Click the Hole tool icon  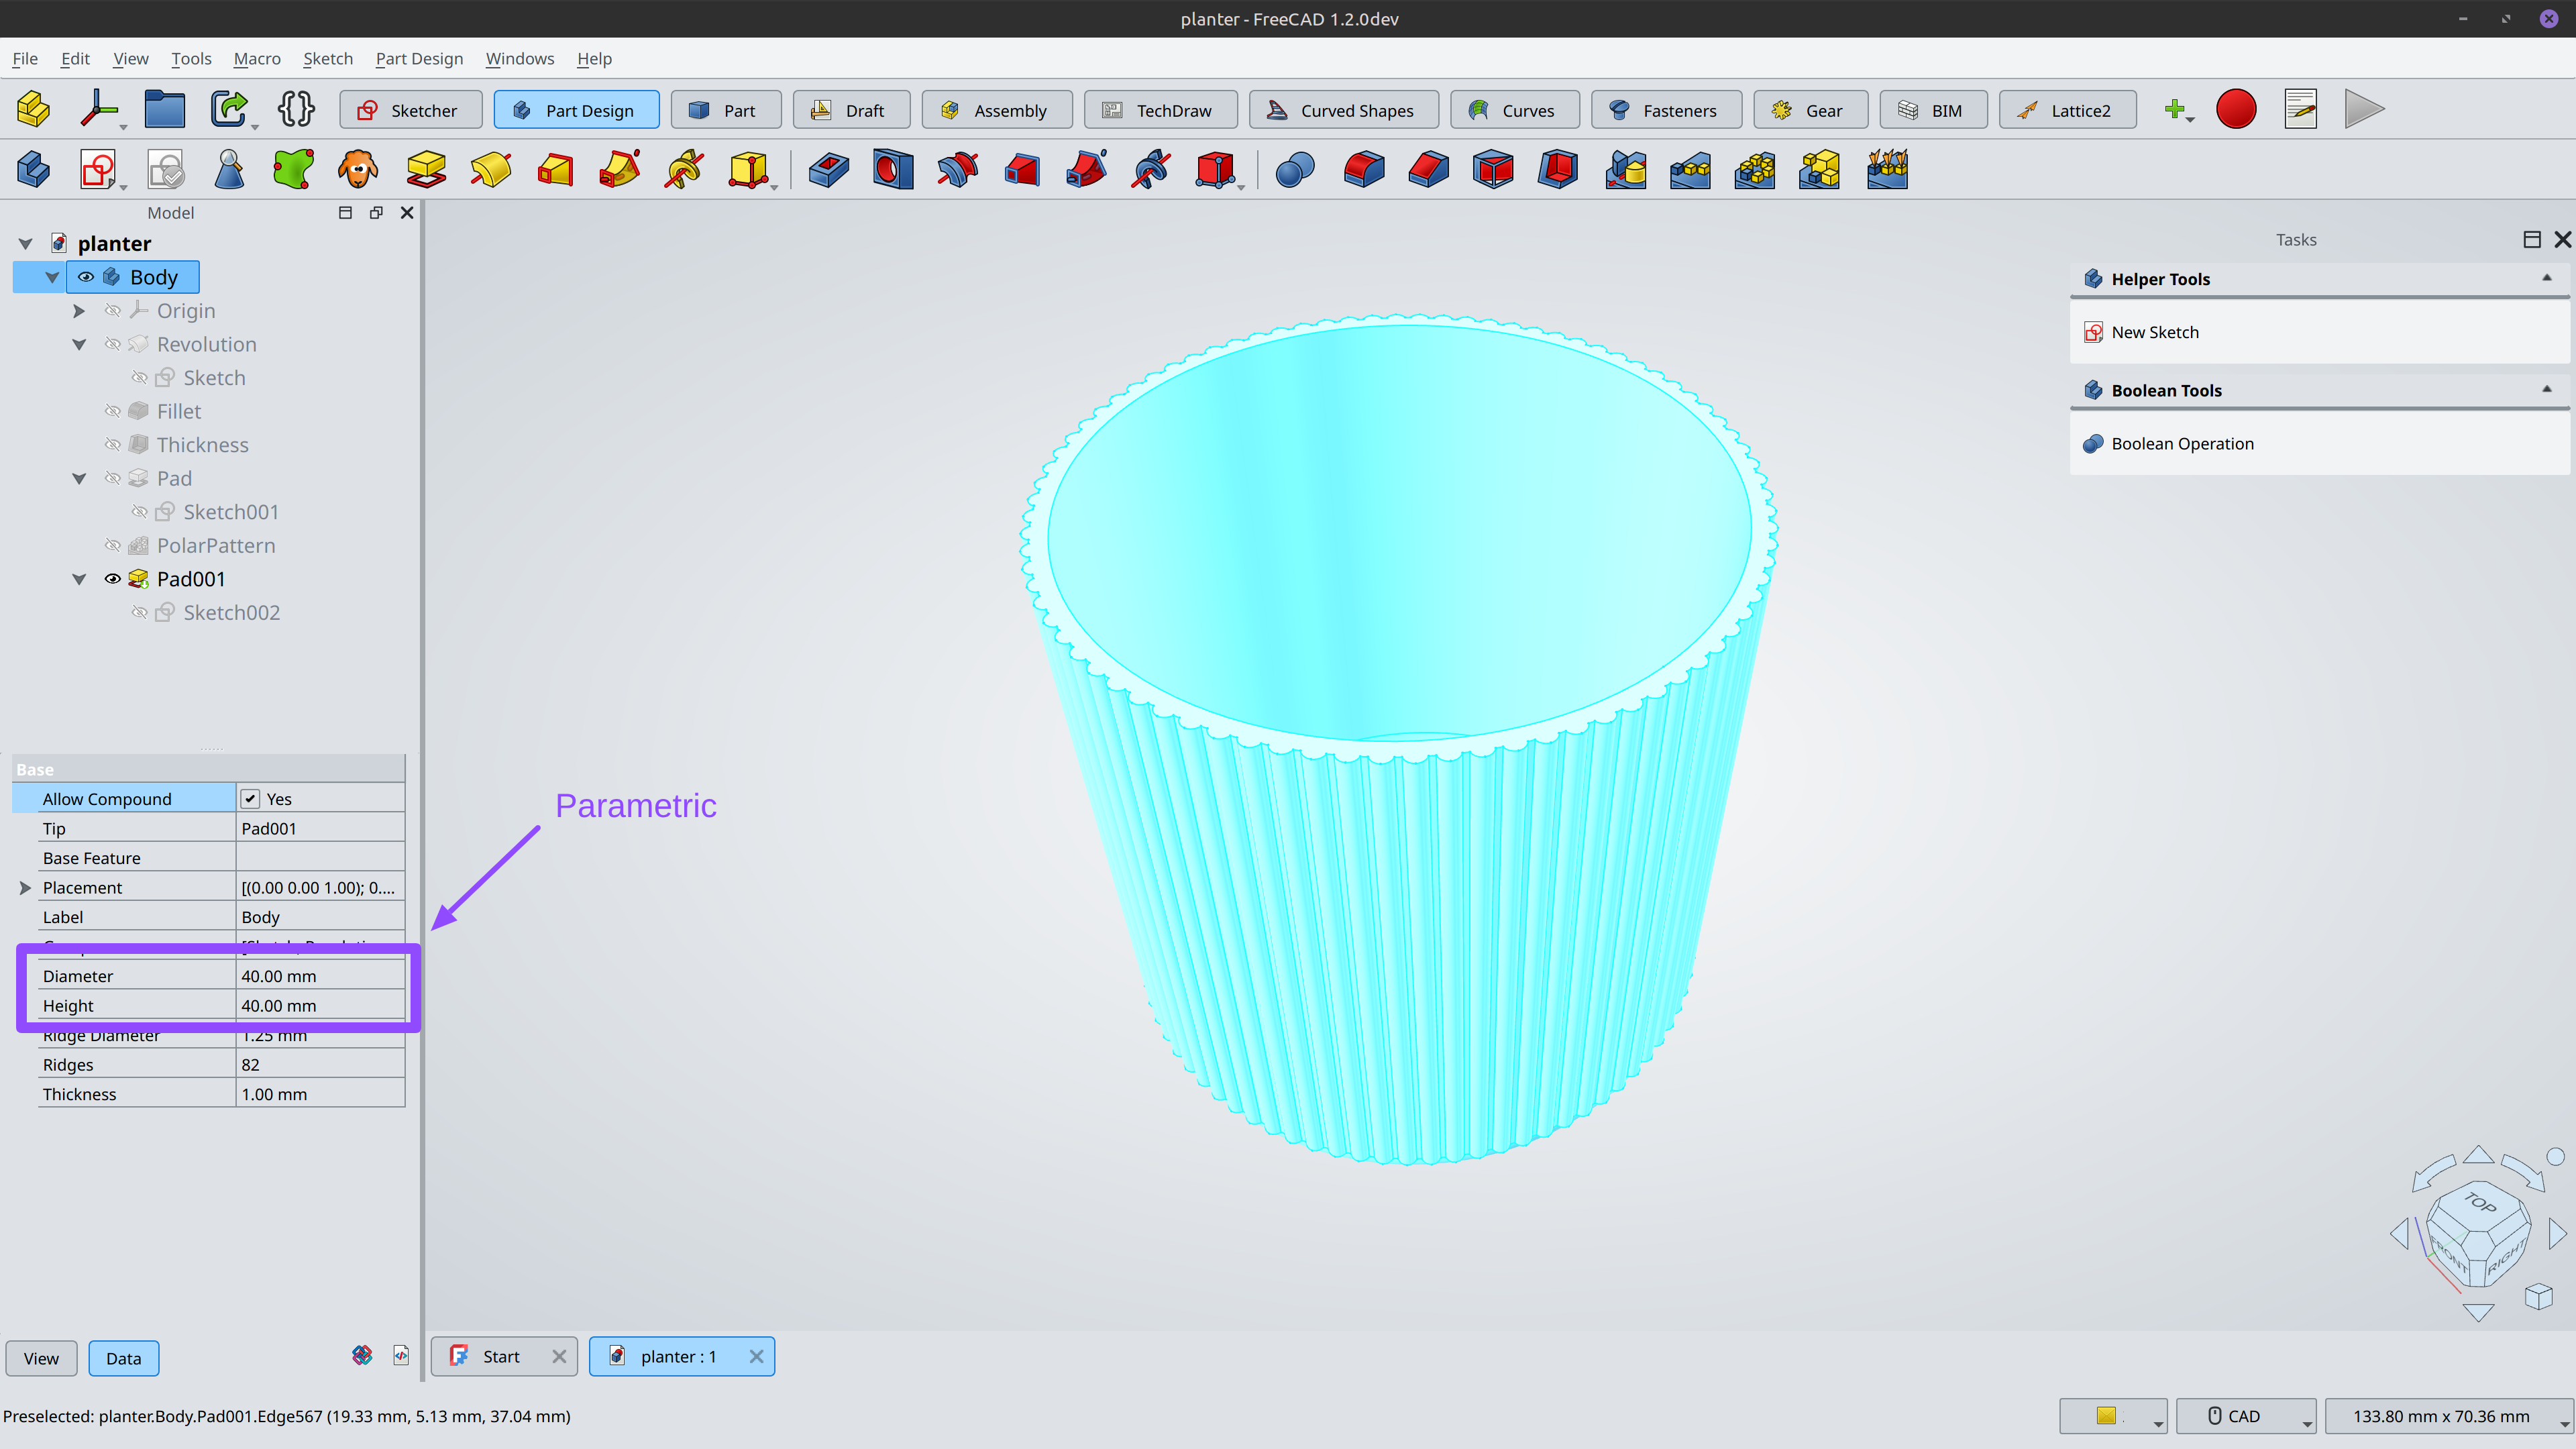(893, 170)
